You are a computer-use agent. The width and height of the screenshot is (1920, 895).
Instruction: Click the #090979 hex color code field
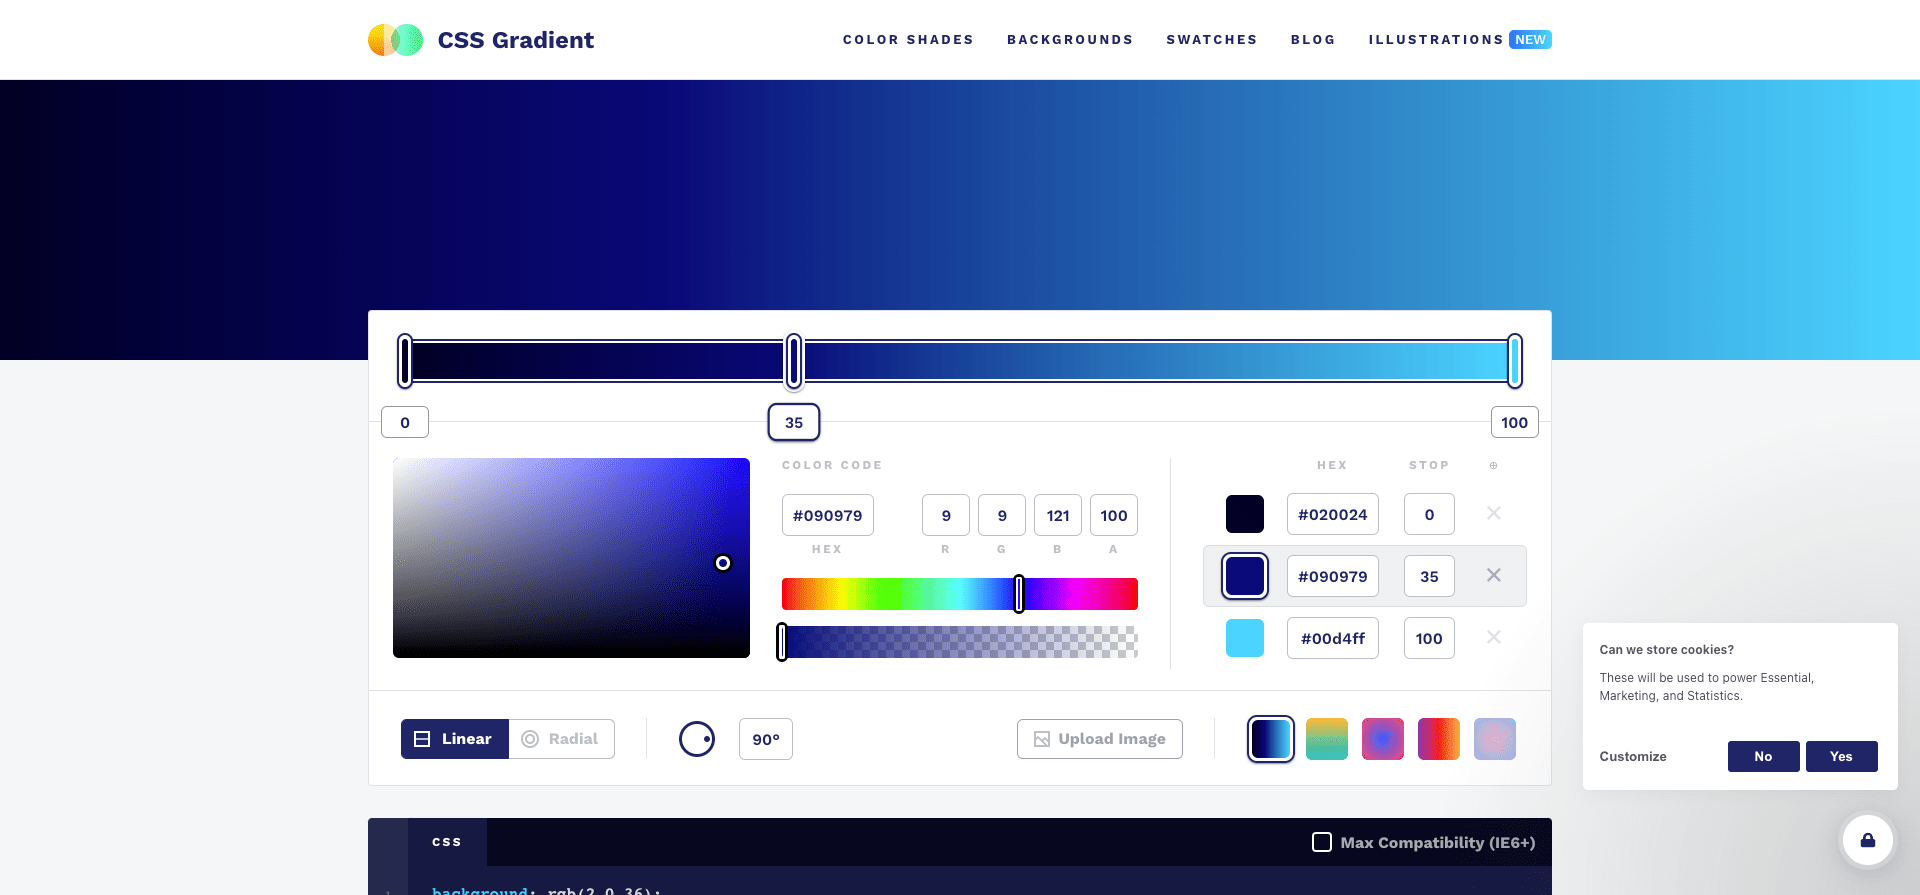point(828,516)
